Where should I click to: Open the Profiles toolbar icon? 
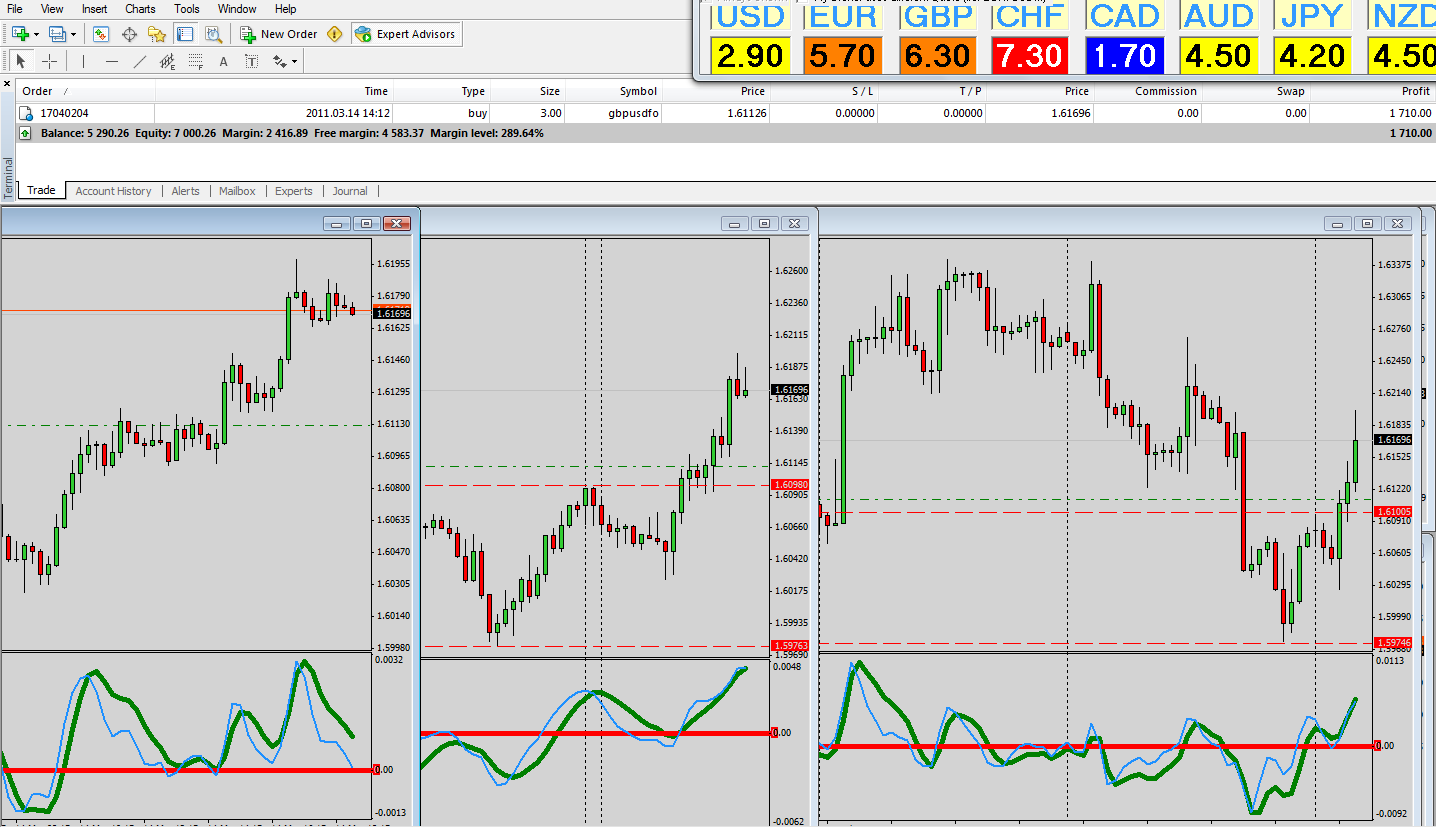click(58, 34)
